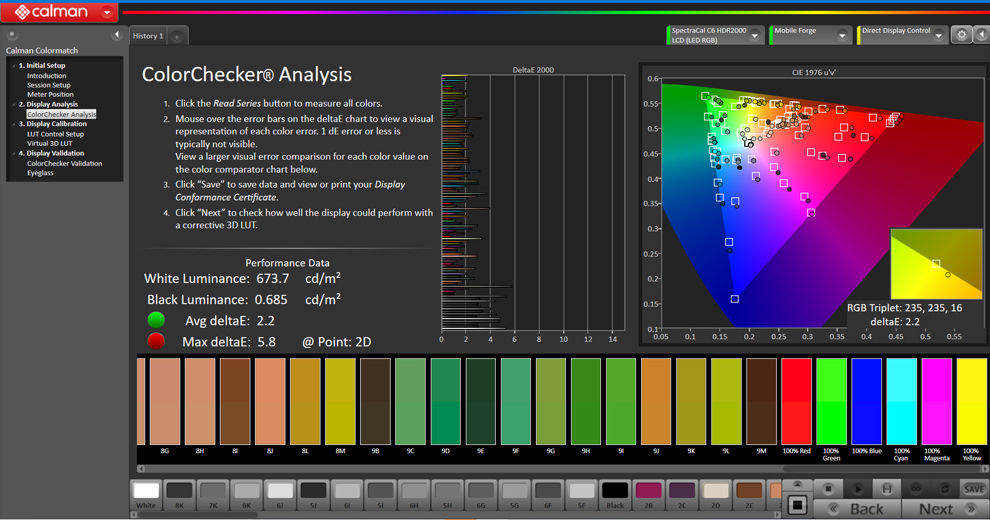This screenshot has width=990, height=520.
Task: Open the Introduction workflow page
Action: (x=47, y=76)
